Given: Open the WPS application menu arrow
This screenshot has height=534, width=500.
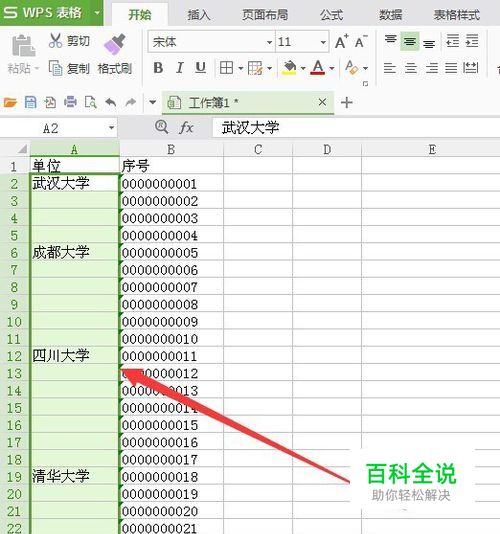Looking at the screenshot, I should 97,13.
